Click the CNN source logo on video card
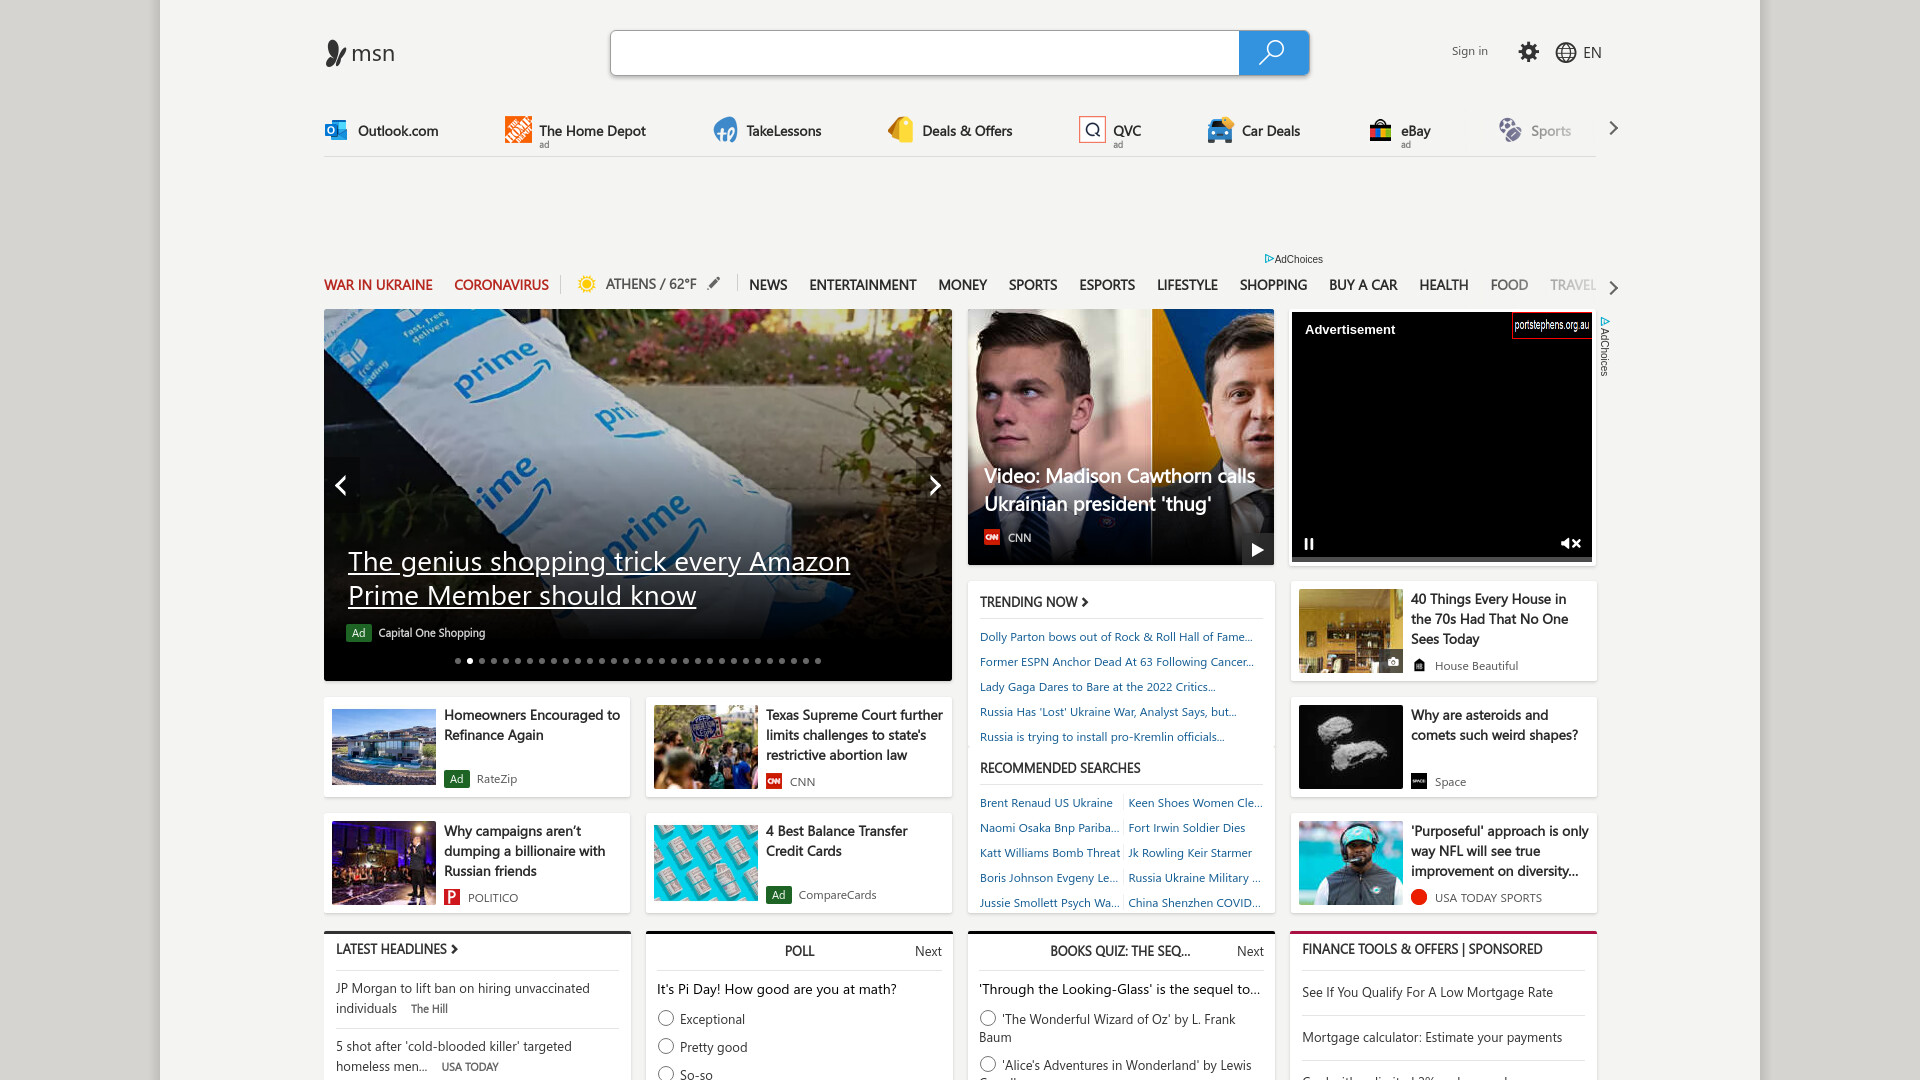 [x=992, y=537]
